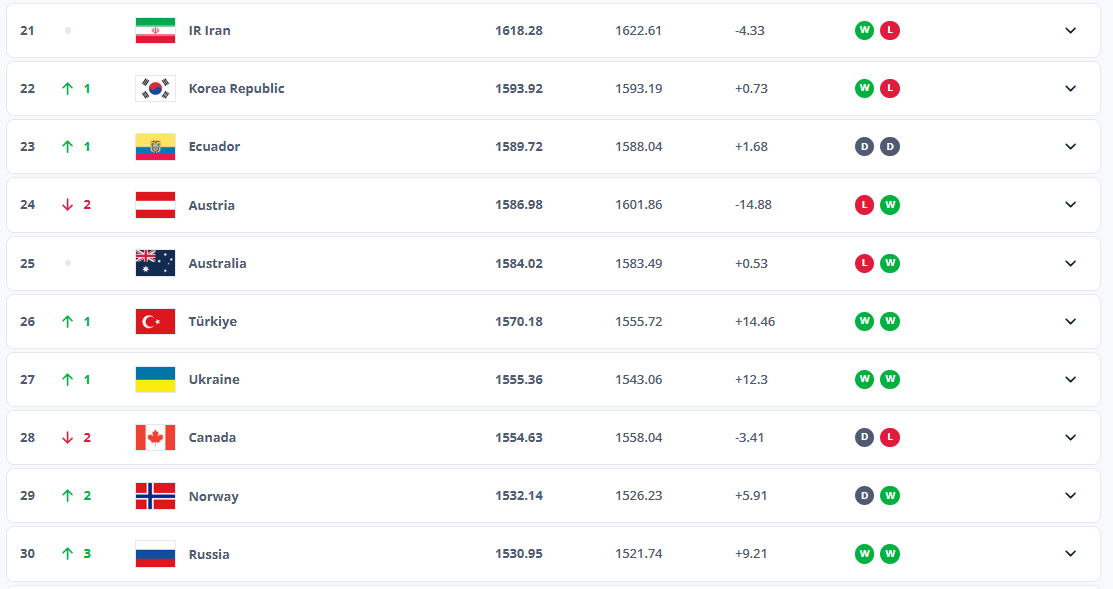Click the Norway team name
The height and width of the screenshot is (589, 1113).
pos(213,496)
